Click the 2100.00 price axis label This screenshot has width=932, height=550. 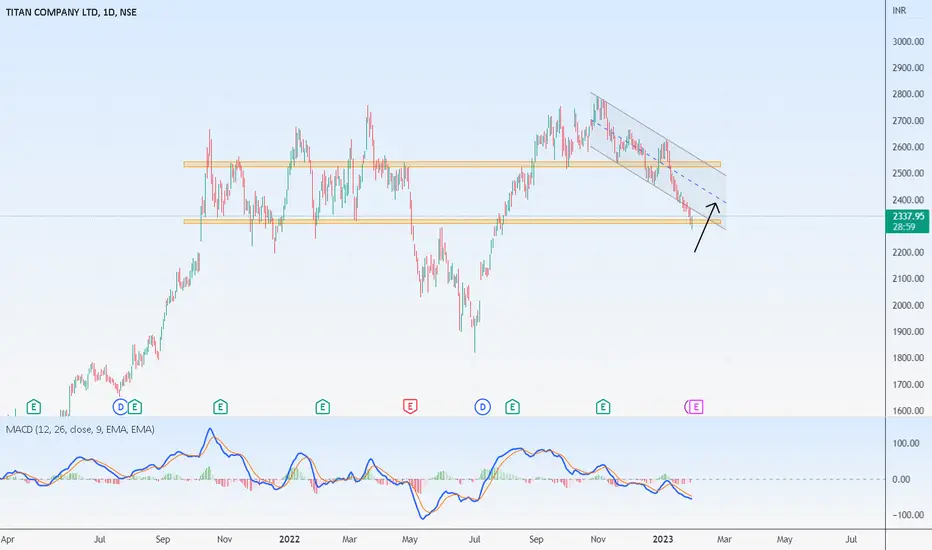click(x=908, y=278)
